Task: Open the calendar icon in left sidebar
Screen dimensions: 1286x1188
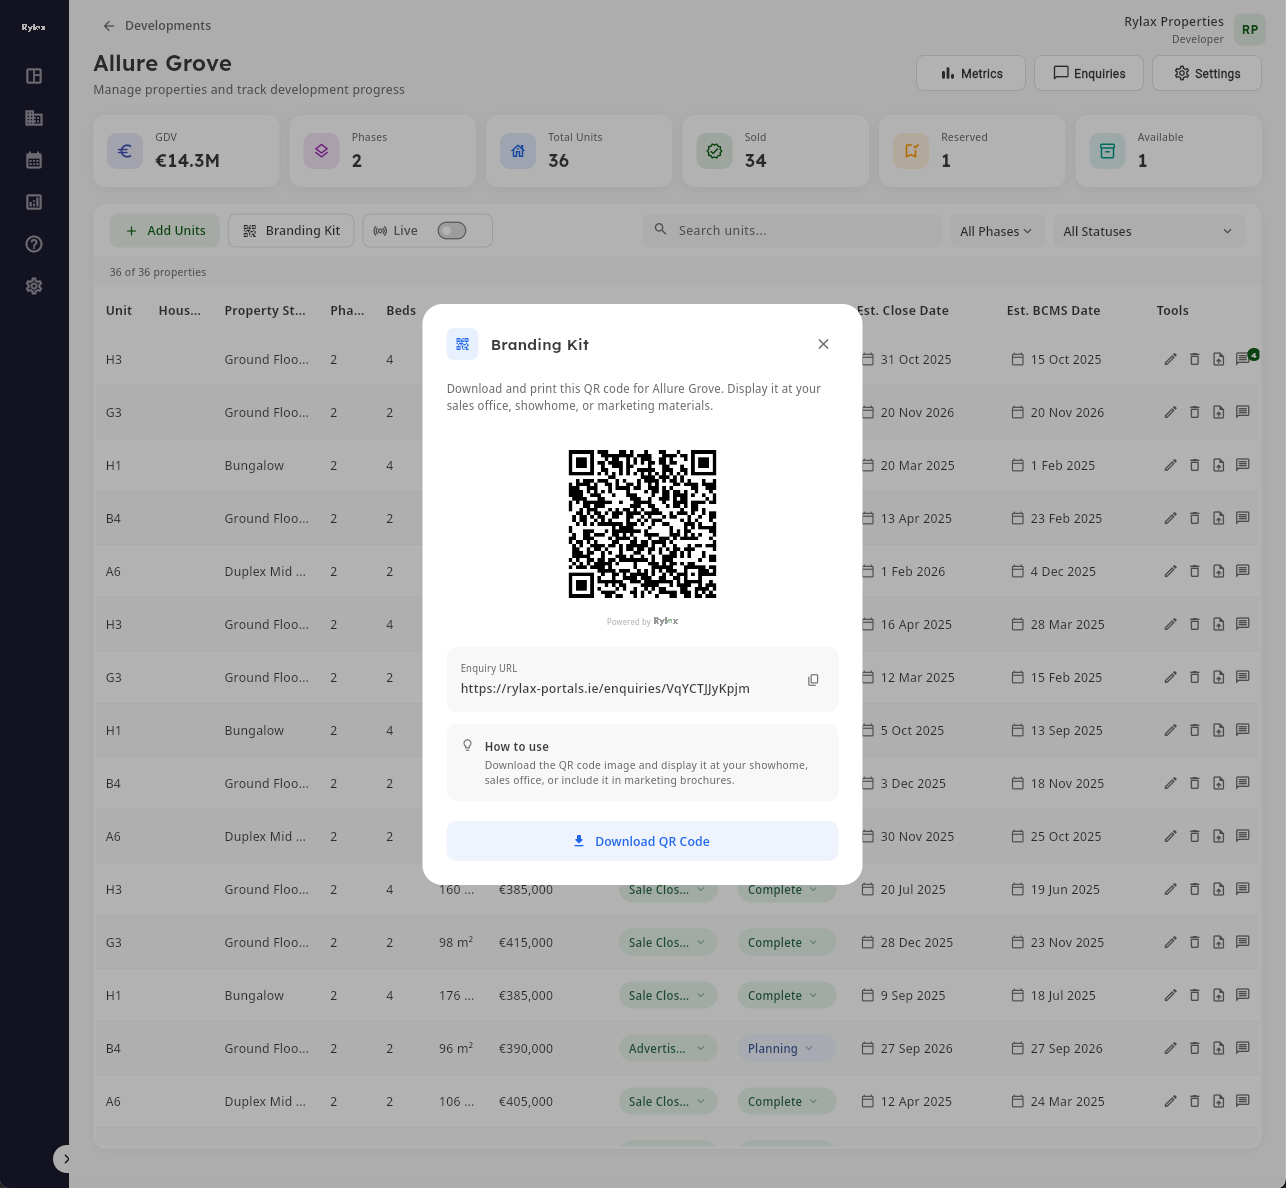Action: [34, 160]
